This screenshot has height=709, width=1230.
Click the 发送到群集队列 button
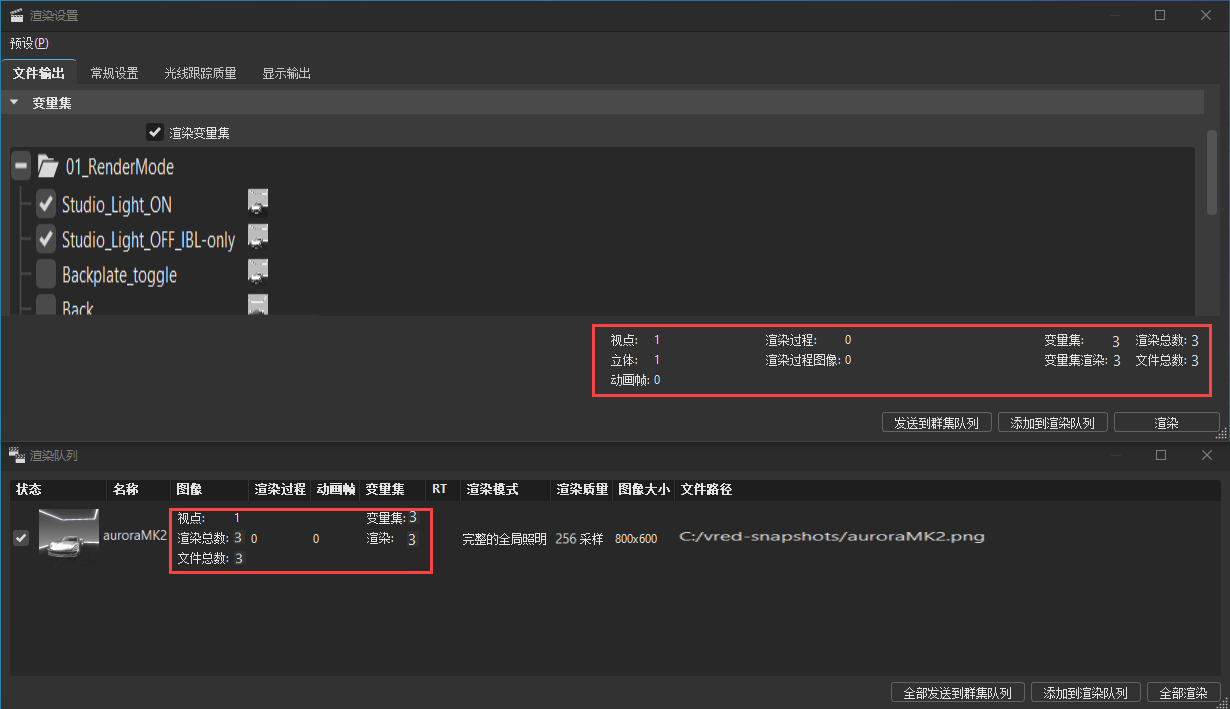pos(936,422)
